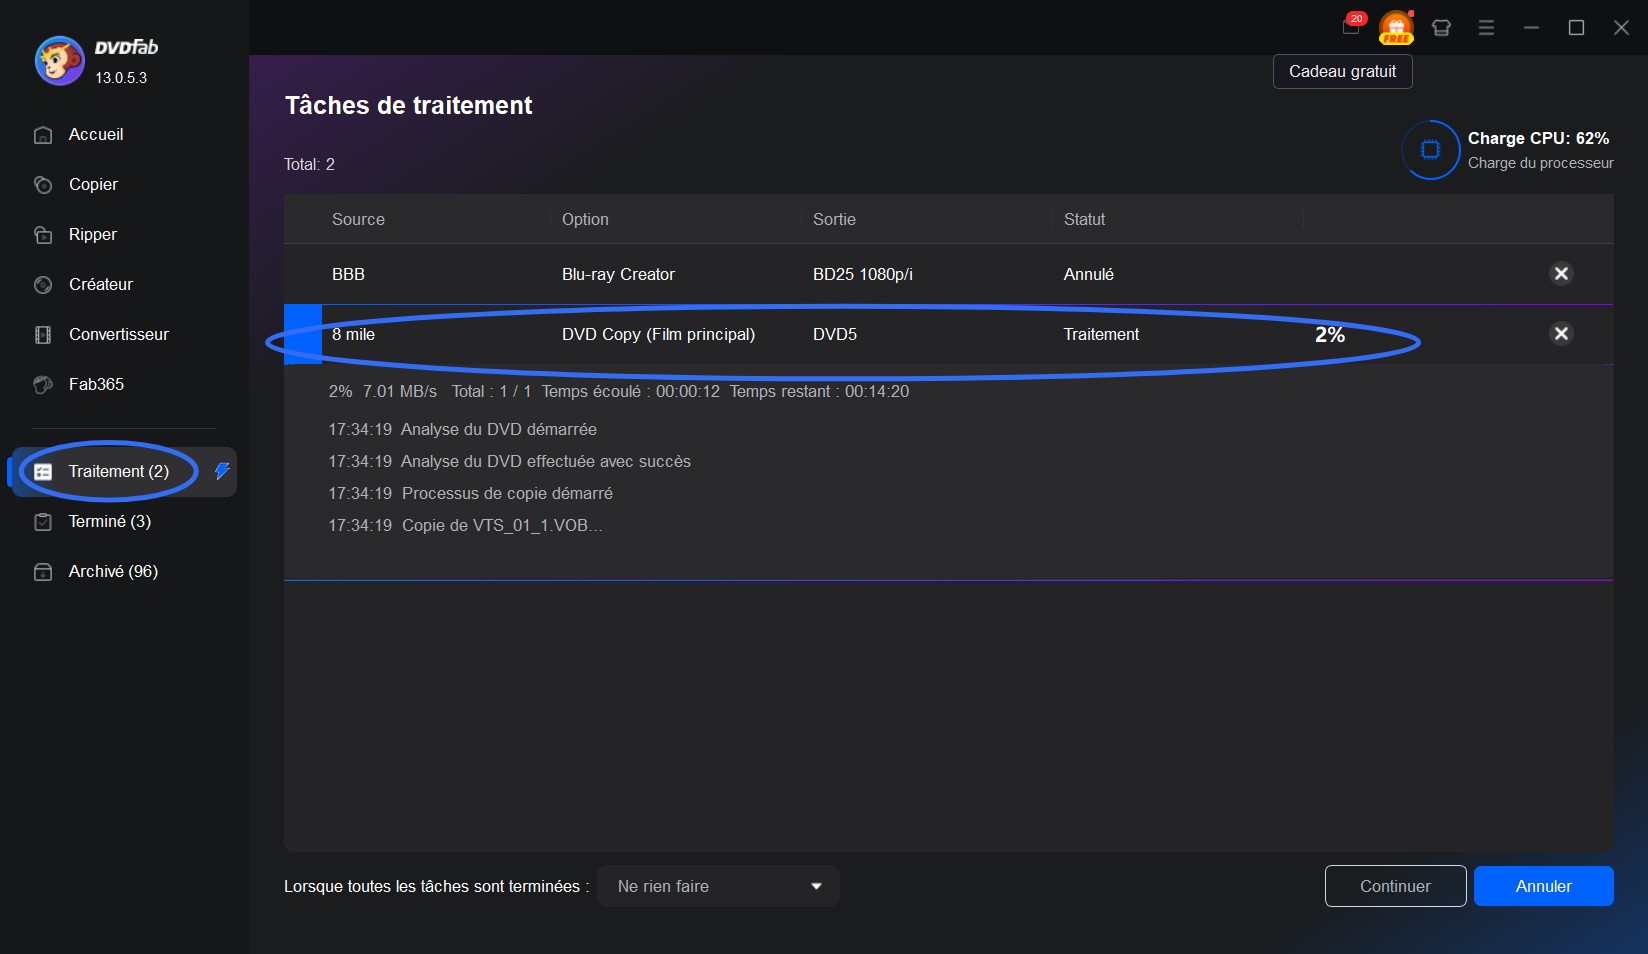Remove the cancelled BBB task
Screen dimensions: 1648x954
point(1560,274)
